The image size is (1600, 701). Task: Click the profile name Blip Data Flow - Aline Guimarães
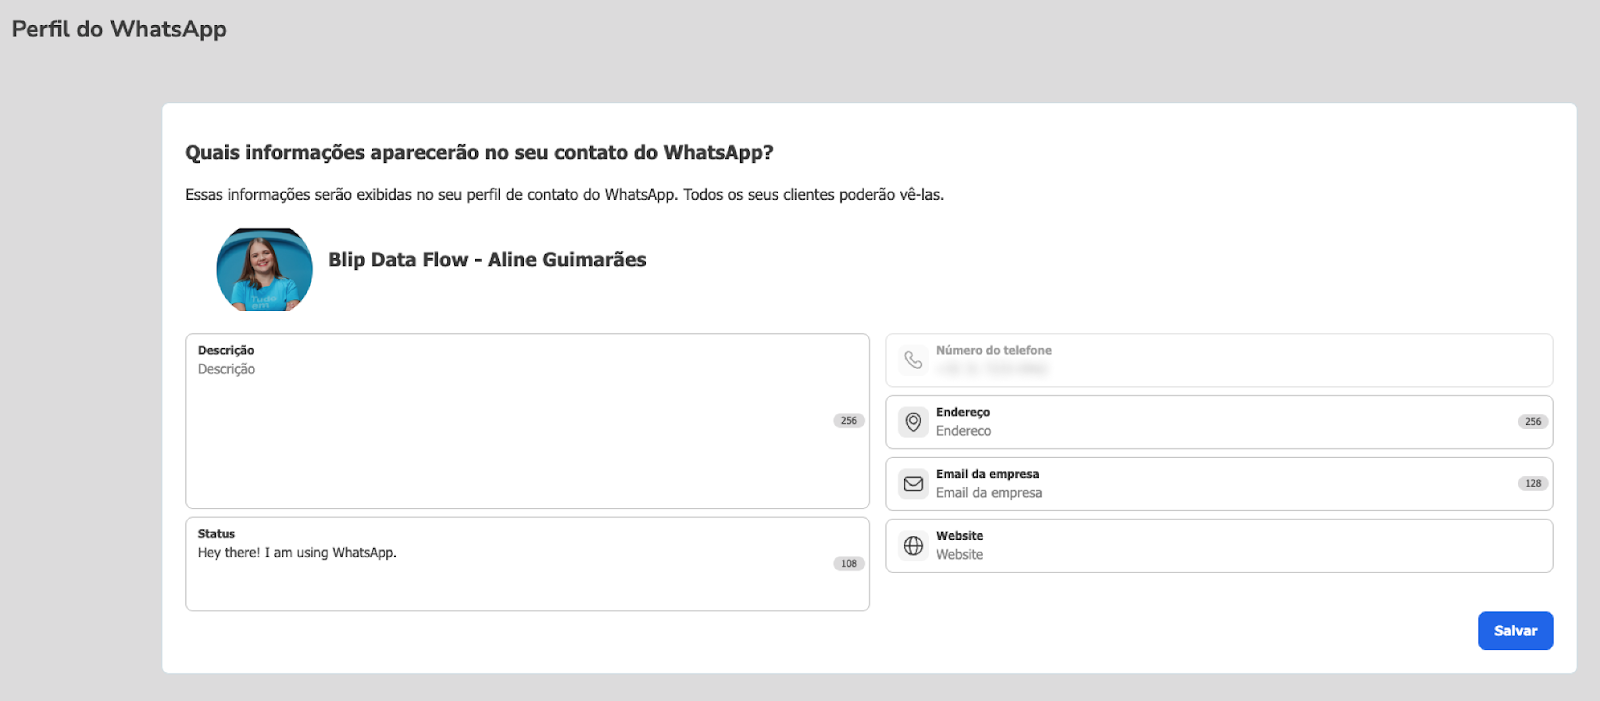(x=487, y=260)
